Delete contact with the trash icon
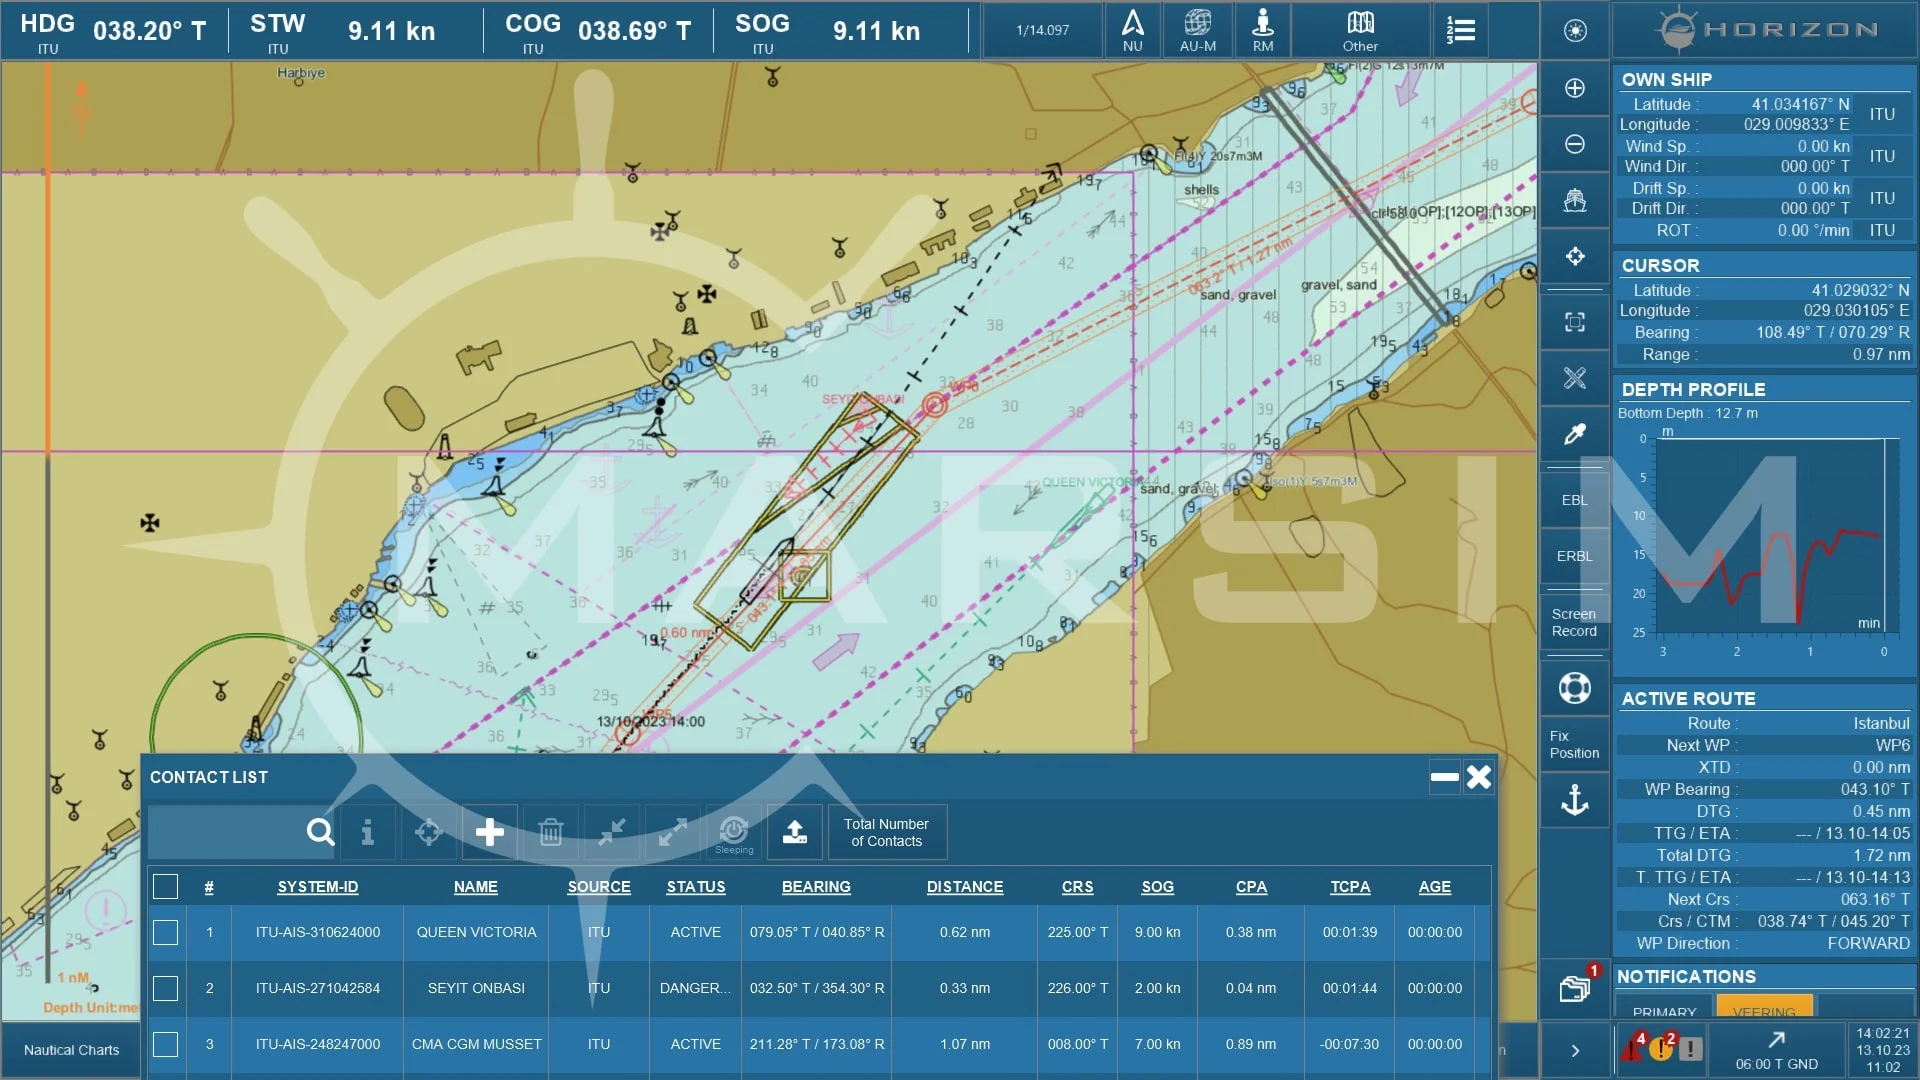1920x1080 pixels. point(550,832)
